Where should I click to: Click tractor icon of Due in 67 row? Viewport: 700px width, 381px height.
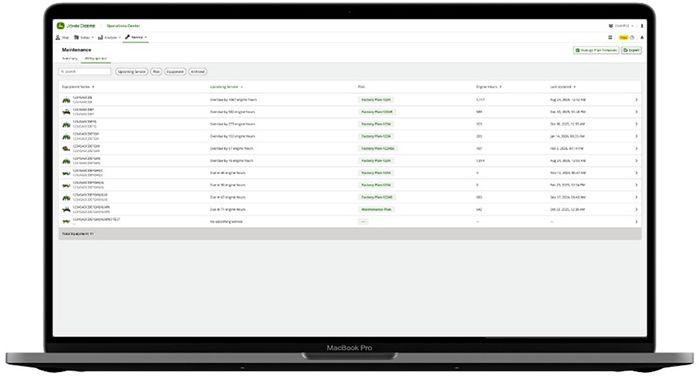tap(66, 197)
